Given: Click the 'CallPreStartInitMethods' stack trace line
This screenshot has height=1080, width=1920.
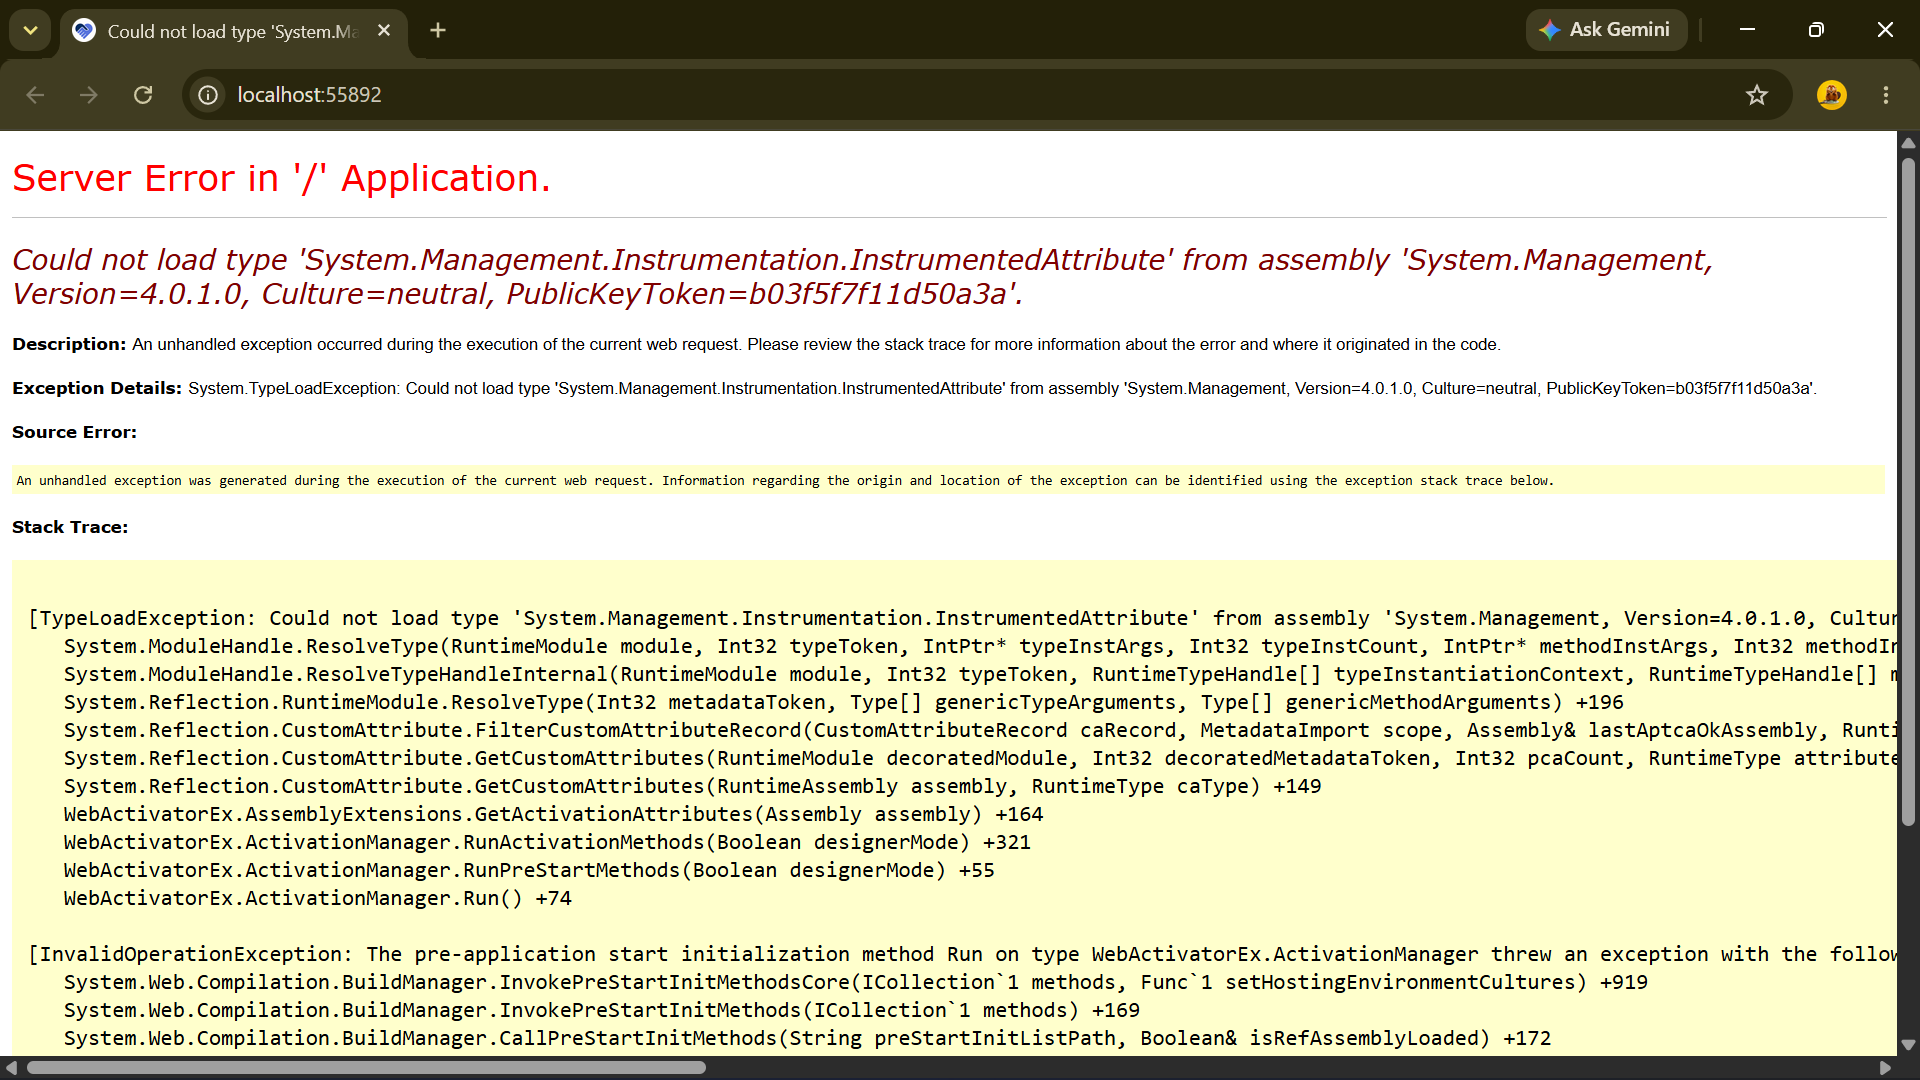Looking at the screenshot, I should [807, 1039].
